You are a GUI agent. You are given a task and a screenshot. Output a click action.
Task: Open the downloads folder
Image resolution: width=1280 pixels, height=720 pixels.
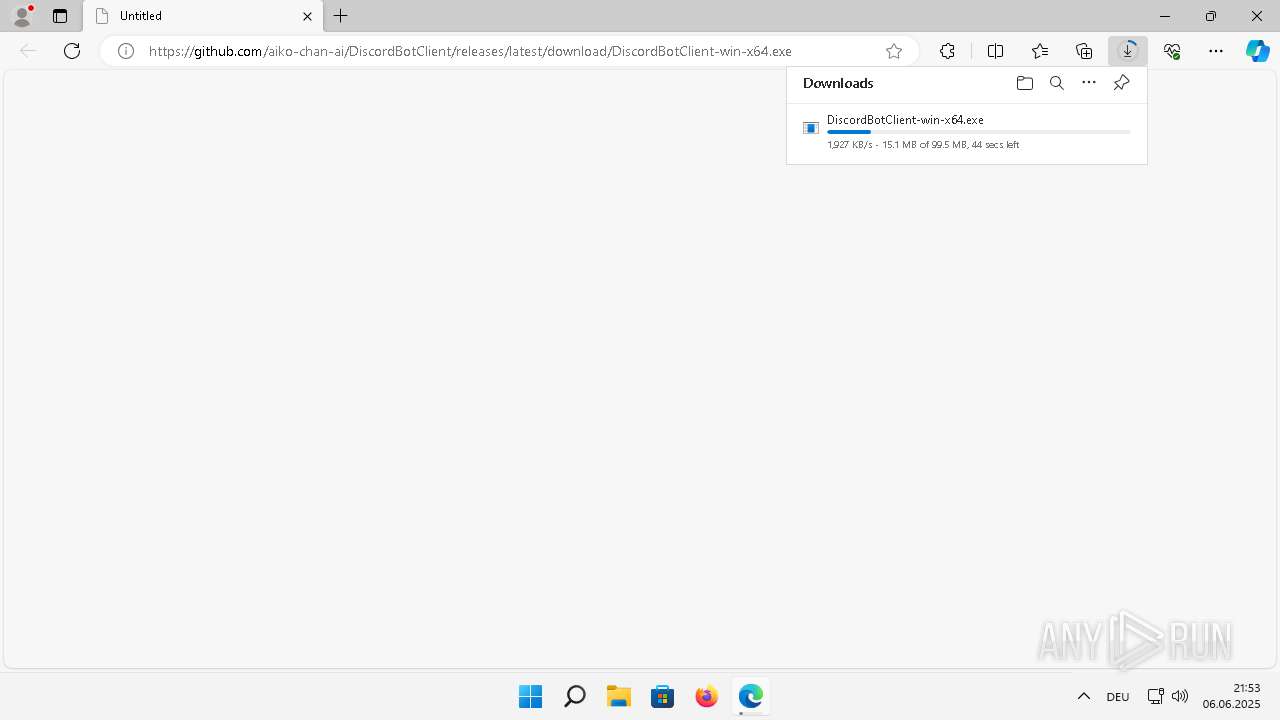[x=1024, y=83]
